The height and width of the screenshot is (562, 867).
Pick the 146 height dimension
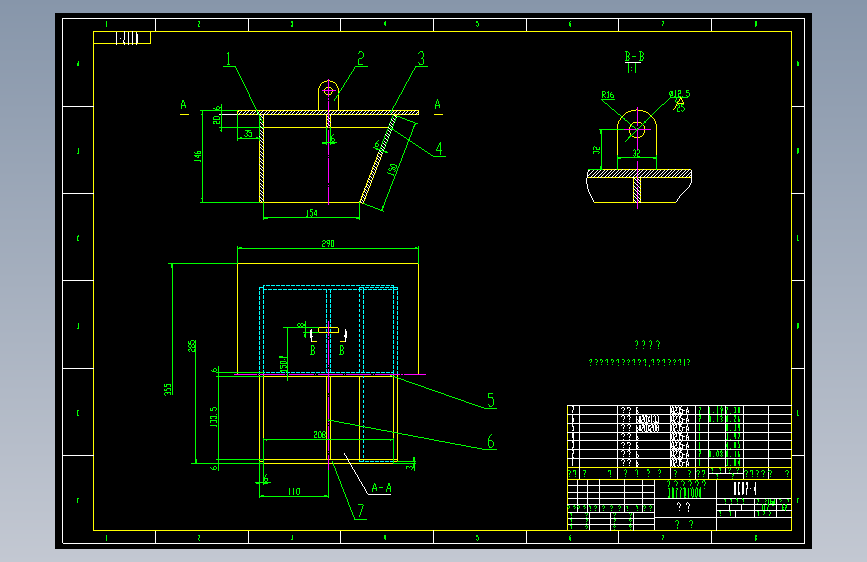[x=197, y=157]
